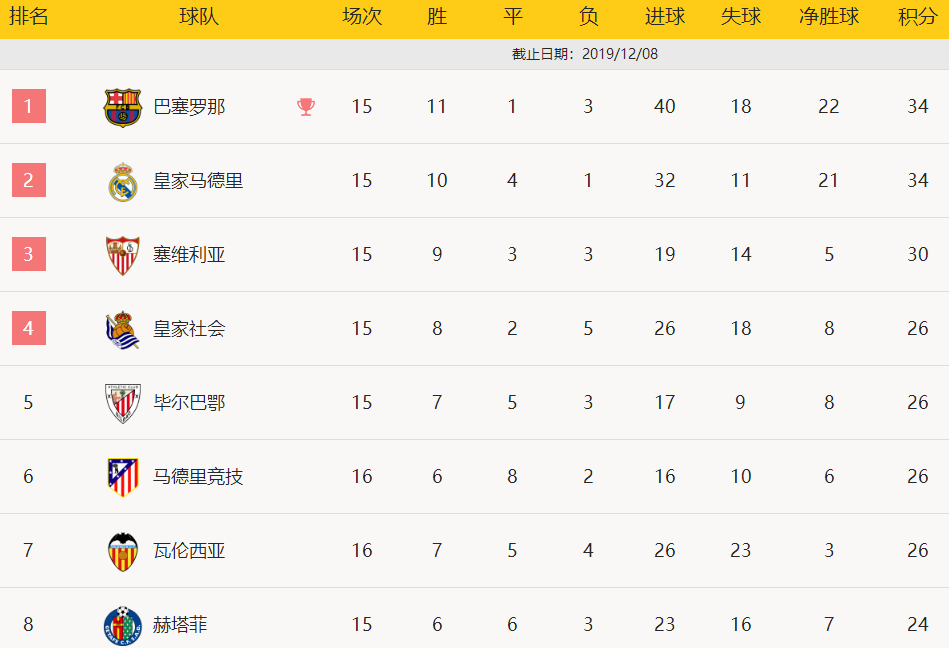Click the Real Sociedad club crest
This screenshot has height=648, width=949.
[123, 330]
